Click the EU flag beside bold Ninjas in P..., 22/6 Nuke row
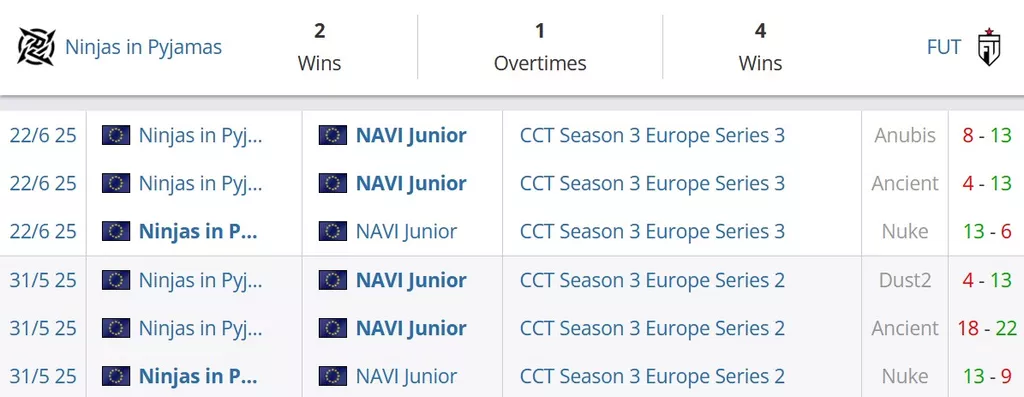Viewport: 1024px width, 397px height. [x=116, y=231]
